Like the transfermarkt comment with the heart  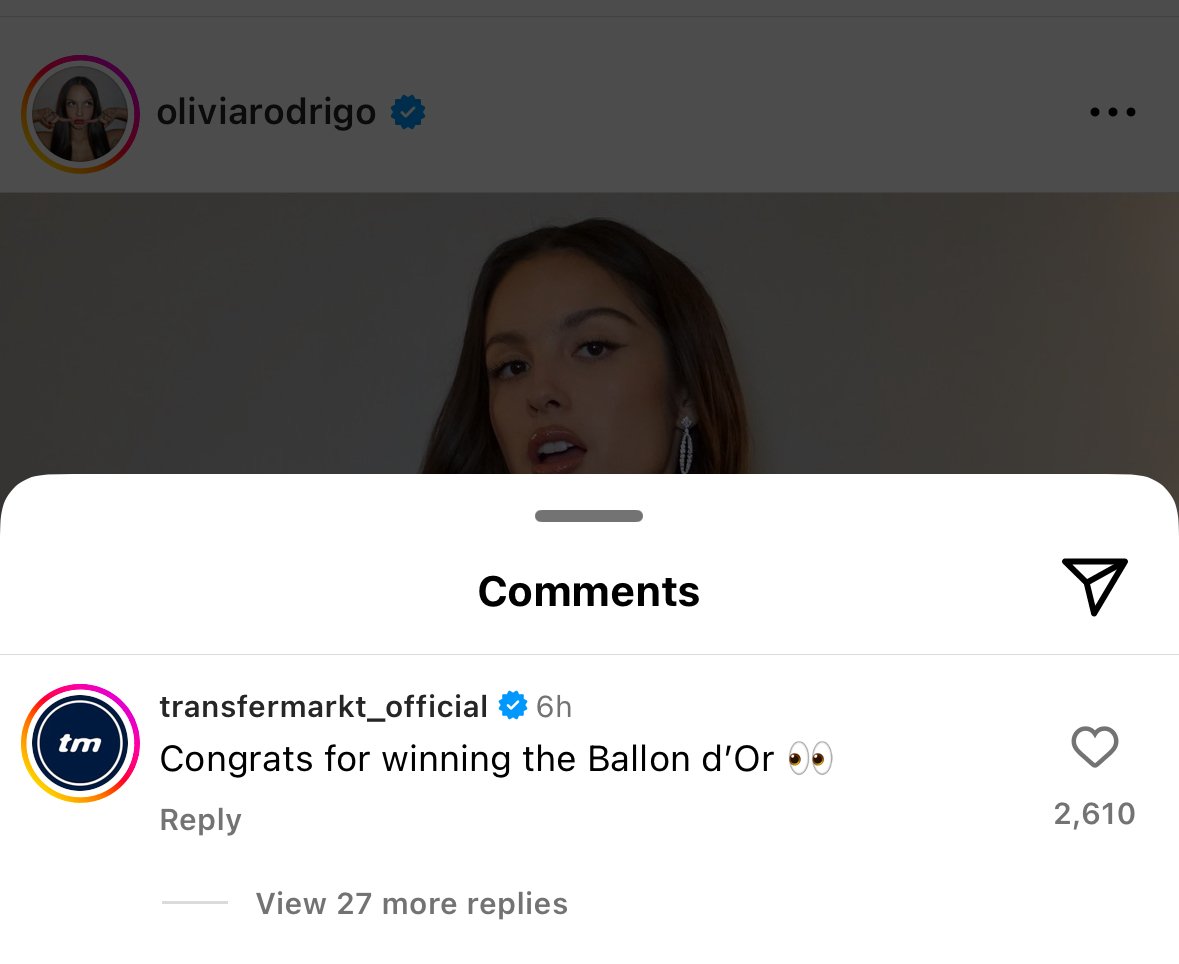tap(1095, 746)
